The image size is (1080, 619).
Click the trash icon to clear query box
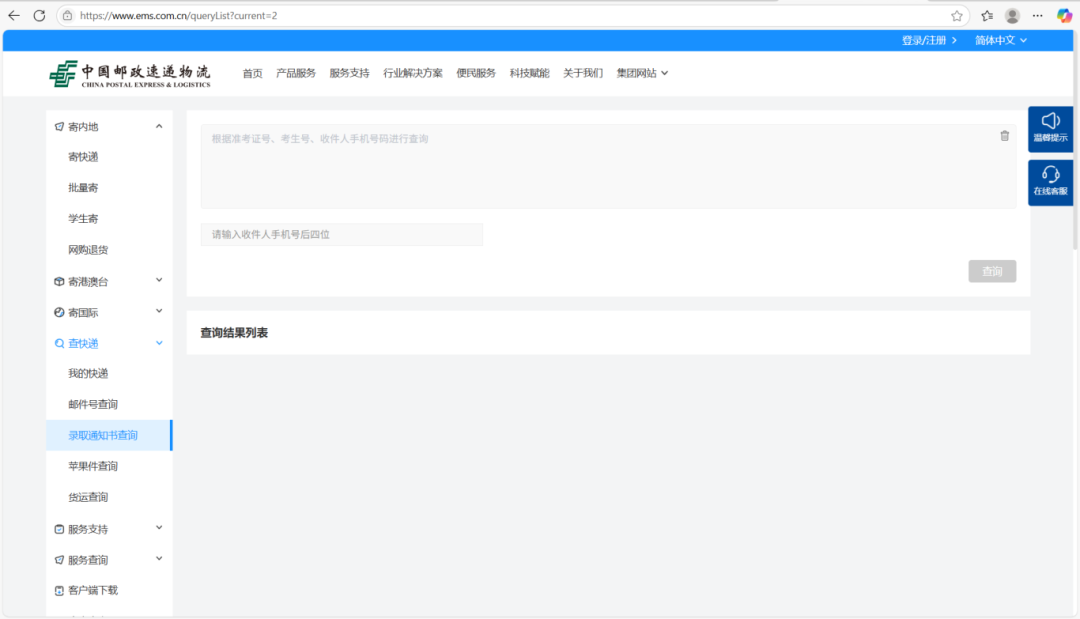1005,135
